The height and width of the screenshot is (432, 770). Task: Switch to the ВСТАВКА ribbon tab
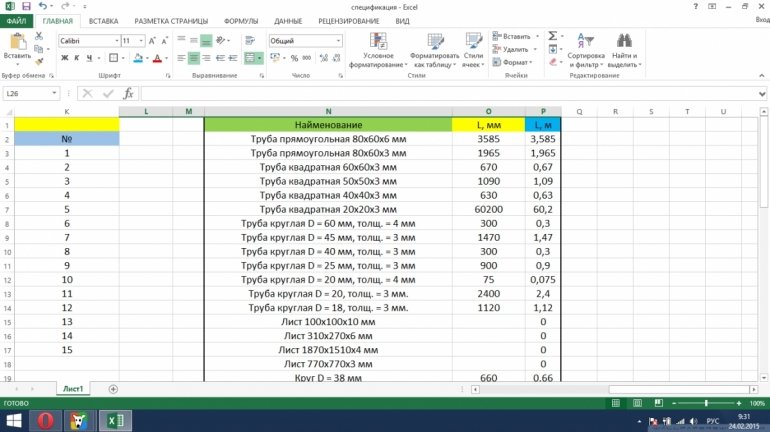click(x=103, y=20)
